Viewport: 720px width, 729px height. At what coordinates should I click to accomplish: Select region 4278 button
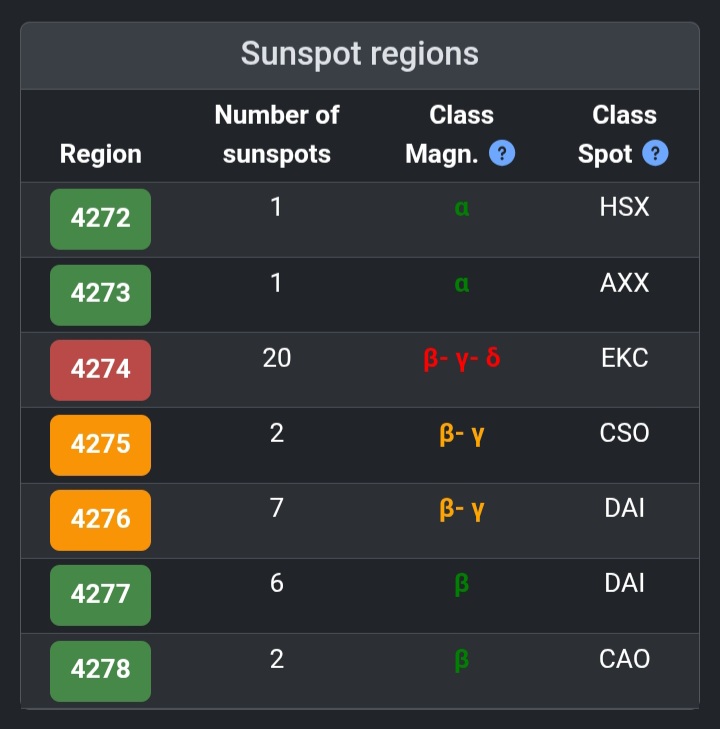100,670
